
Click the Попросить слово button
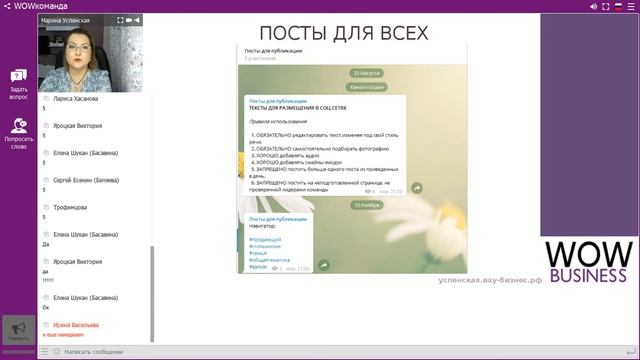19,133
